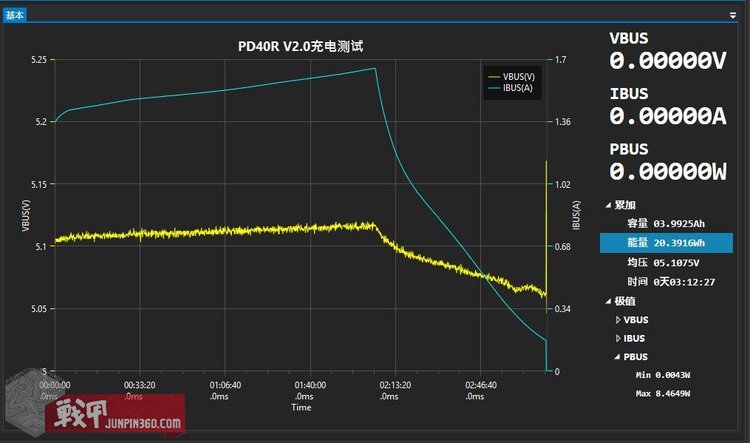Expand the IBUS extremes node
Viewport: 750px width, 443px height.
point(618,339)
